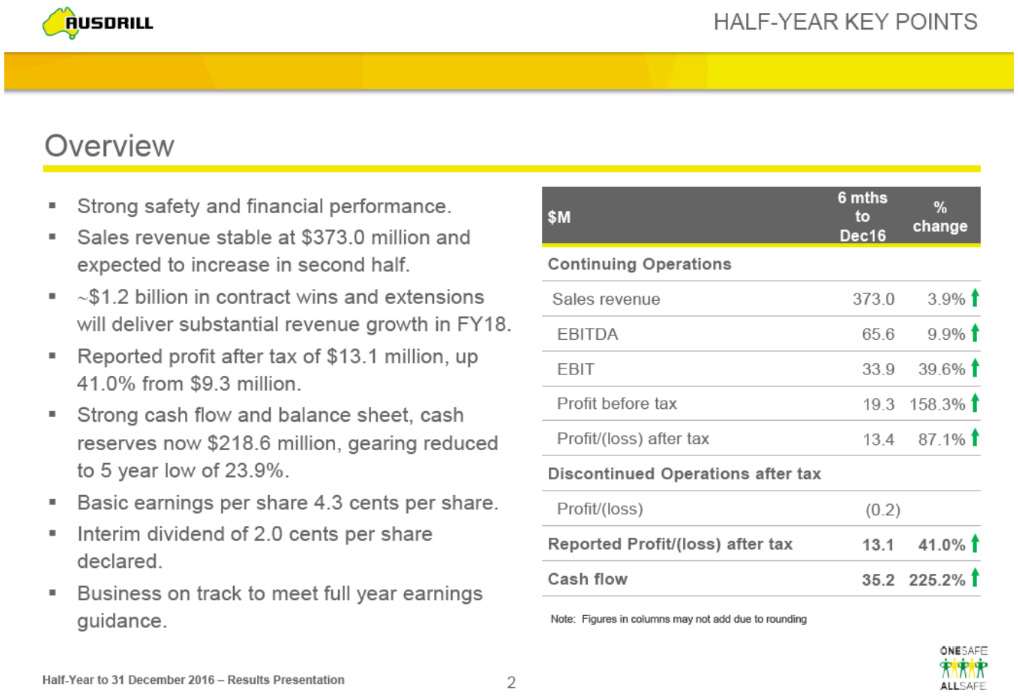Select the arrow next to Reported Profit 41.0%
The height and width of the screenshot is (700, 1018).
[975, 544]
